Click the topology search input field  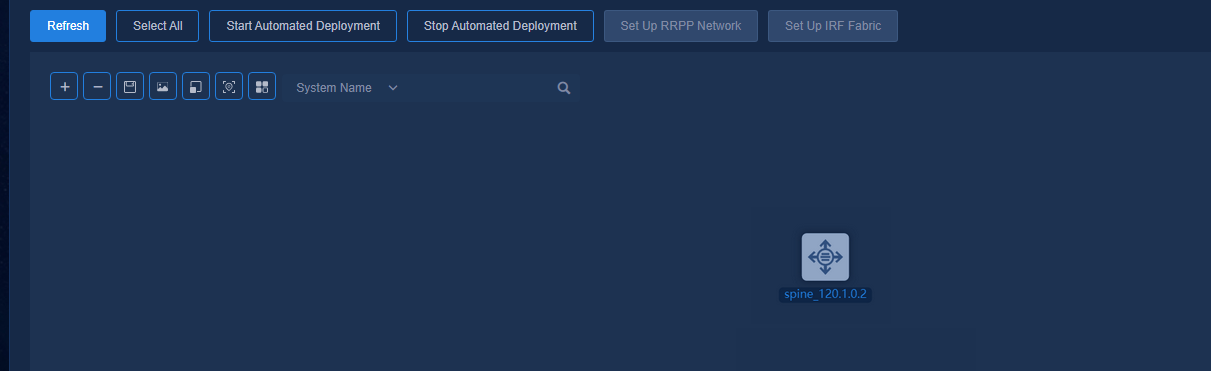click(x=478, y=88)
